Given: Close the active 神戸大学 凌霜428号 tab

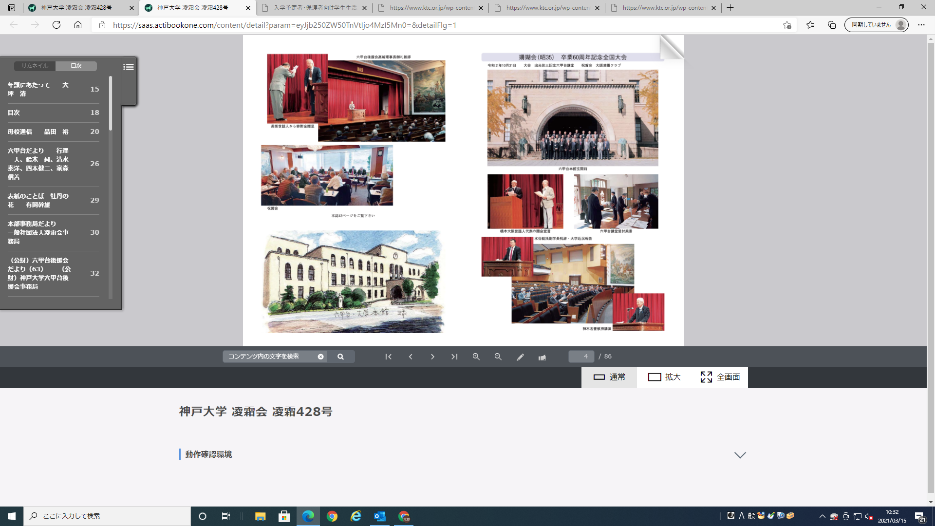Looking at the screenshot, I should (x=248, y=8).
